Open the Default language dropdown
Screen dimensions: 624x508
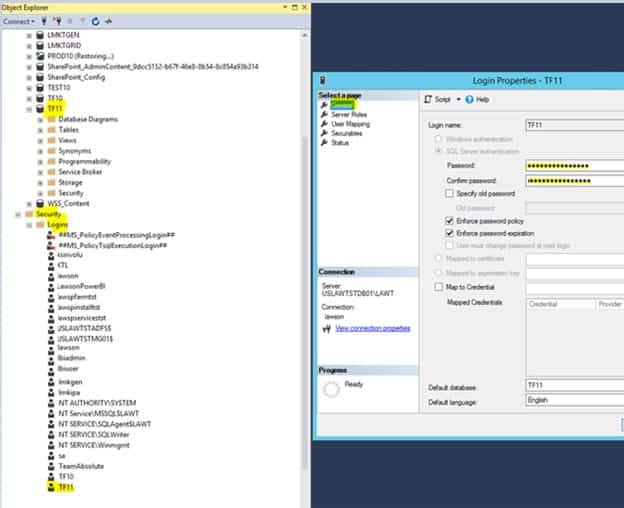point(575,400)
